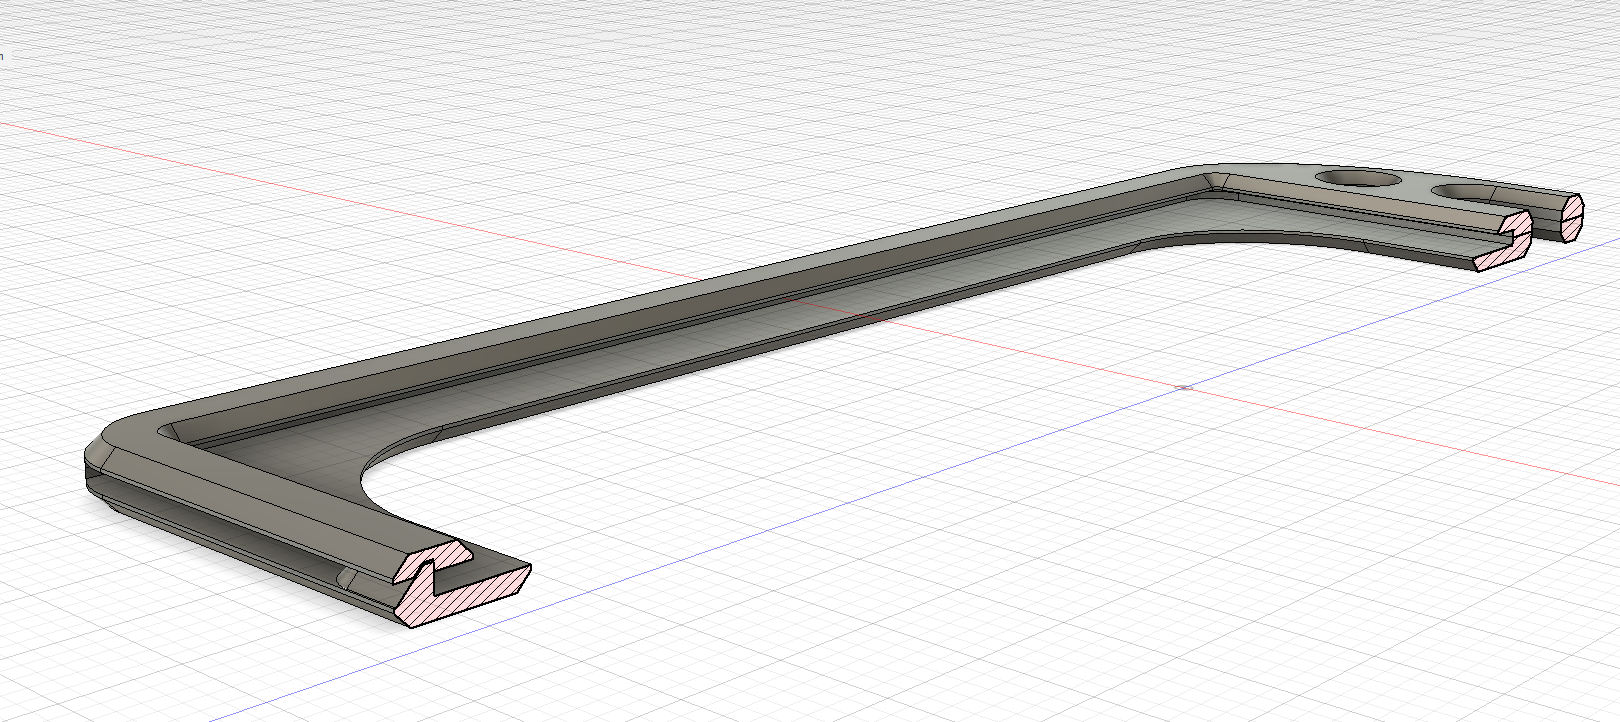This screenshot has width=1620, height=722.
Task: Click the origin point on the grid
Action: click(1184, 387)
